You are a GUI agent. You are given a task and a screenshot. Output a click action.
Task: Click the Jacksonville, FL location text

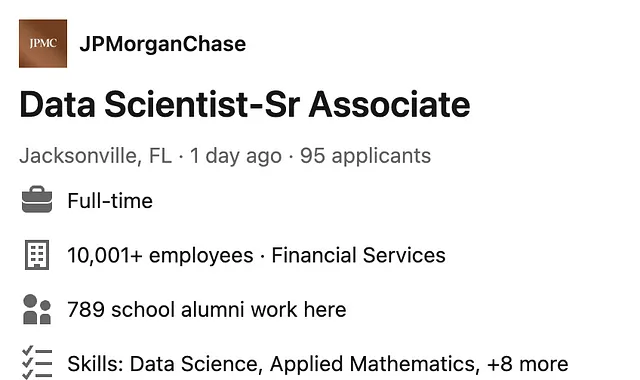[x=96, y=156]
